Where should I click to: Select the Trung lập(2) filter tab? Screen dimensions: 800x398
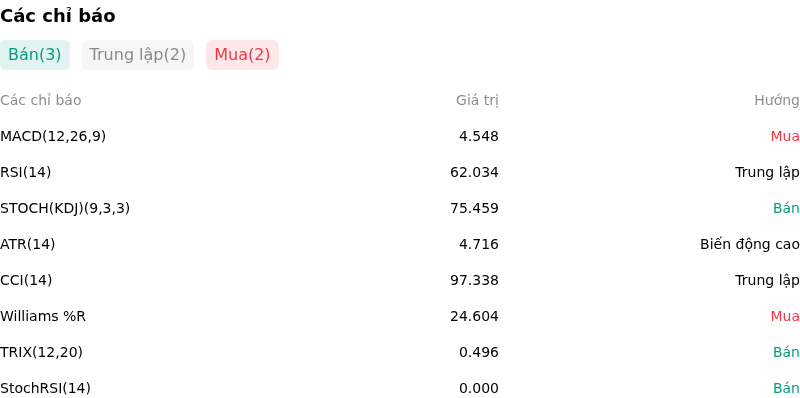pyautogui.click(x=138, y=55)
